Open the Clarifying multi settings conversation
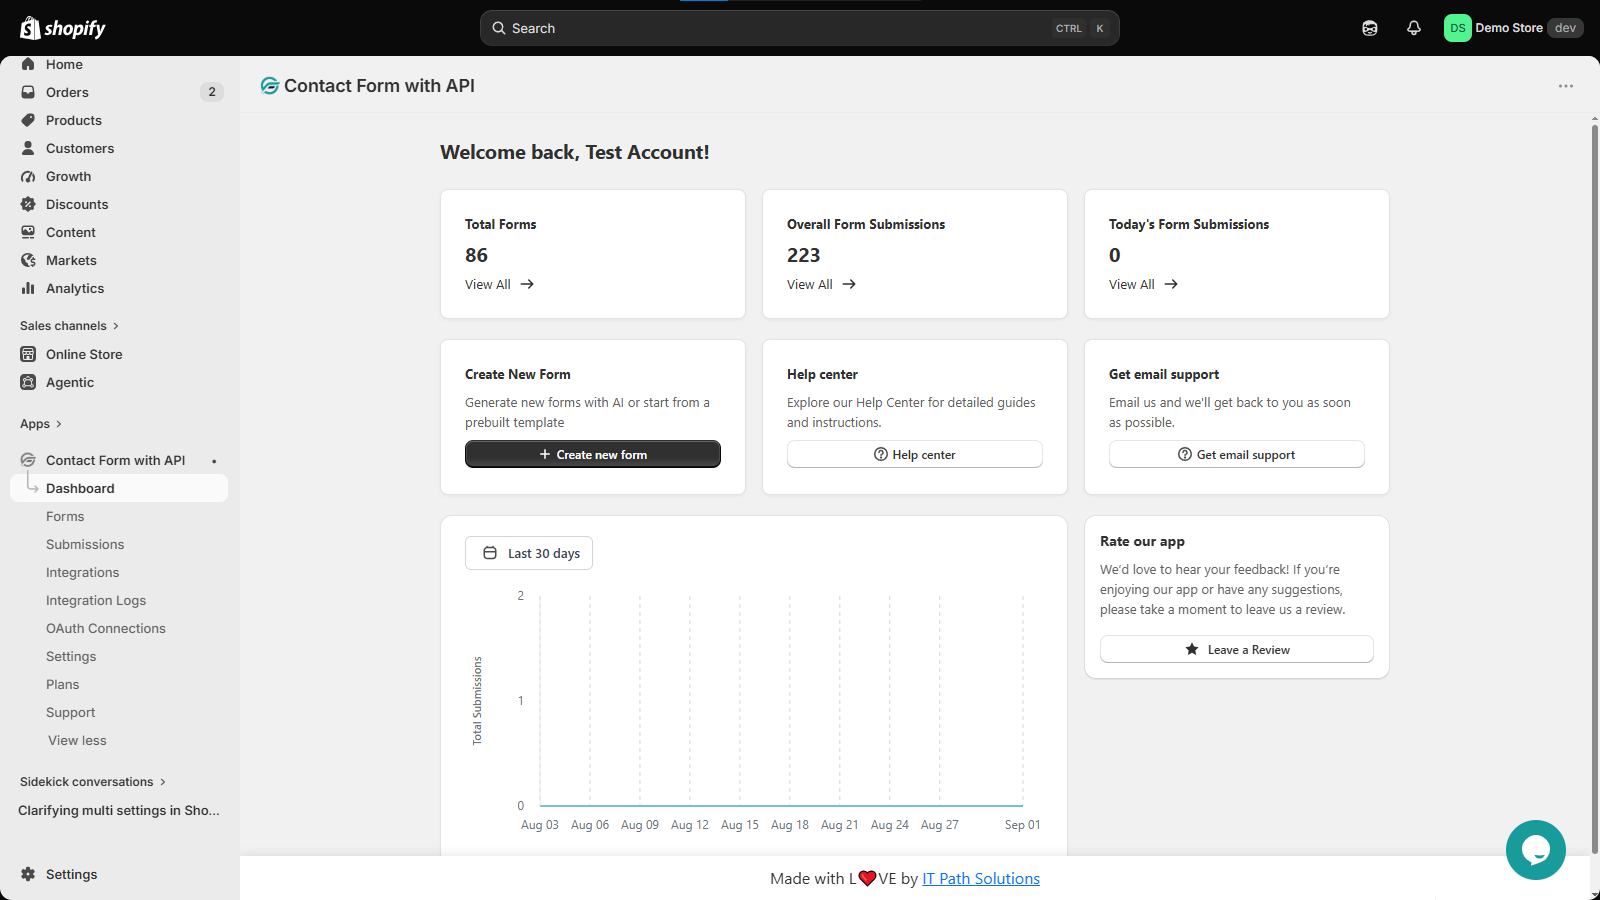 point(119,810)
